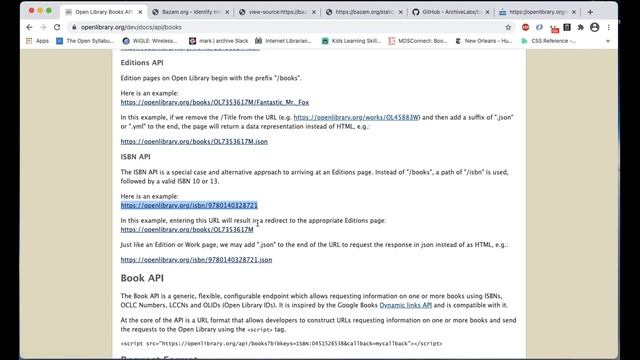Open the Apps grid in the bookmarks bar
This screenshot has width=640, height=360.
point(37,41)
